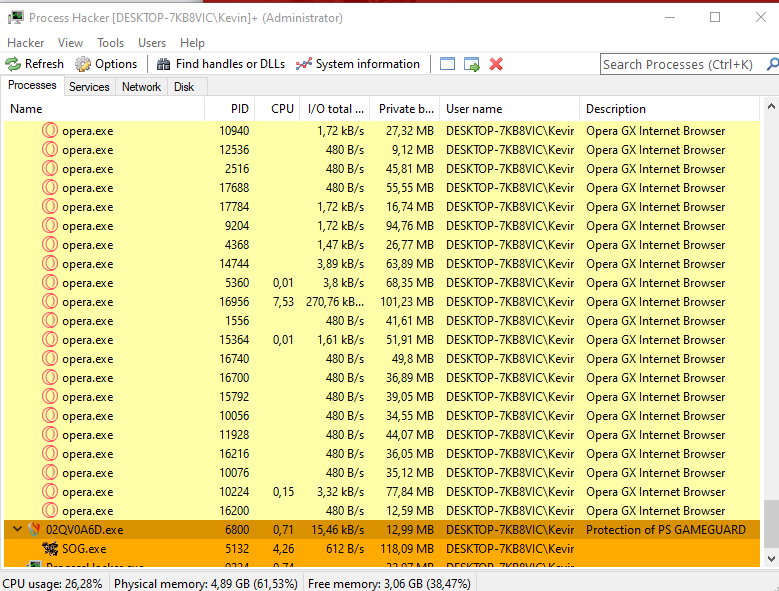Click Free memory status bar entry
Viewport: 779px width, 591px height.
point(390,583)
